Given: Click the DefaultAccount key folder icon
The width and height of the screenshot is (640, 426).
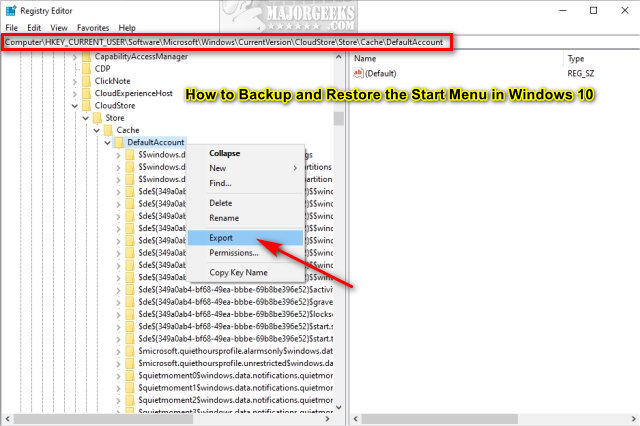Looking at the screenshot, I should tap(119, 142).
